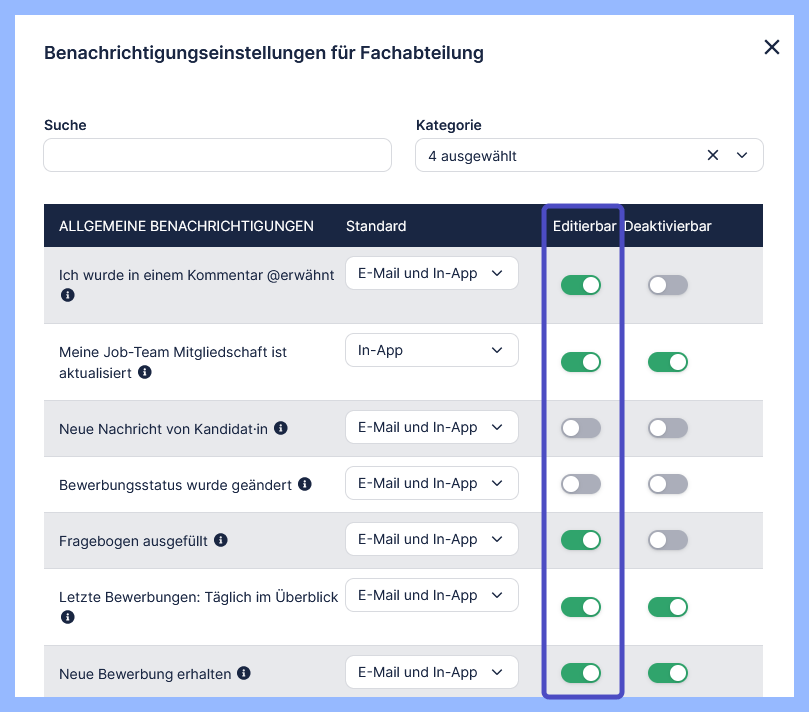Click the info icon for "Neue Nachricht von Kandidat·in"
809x712 pixels.
[x=281, y=427]
